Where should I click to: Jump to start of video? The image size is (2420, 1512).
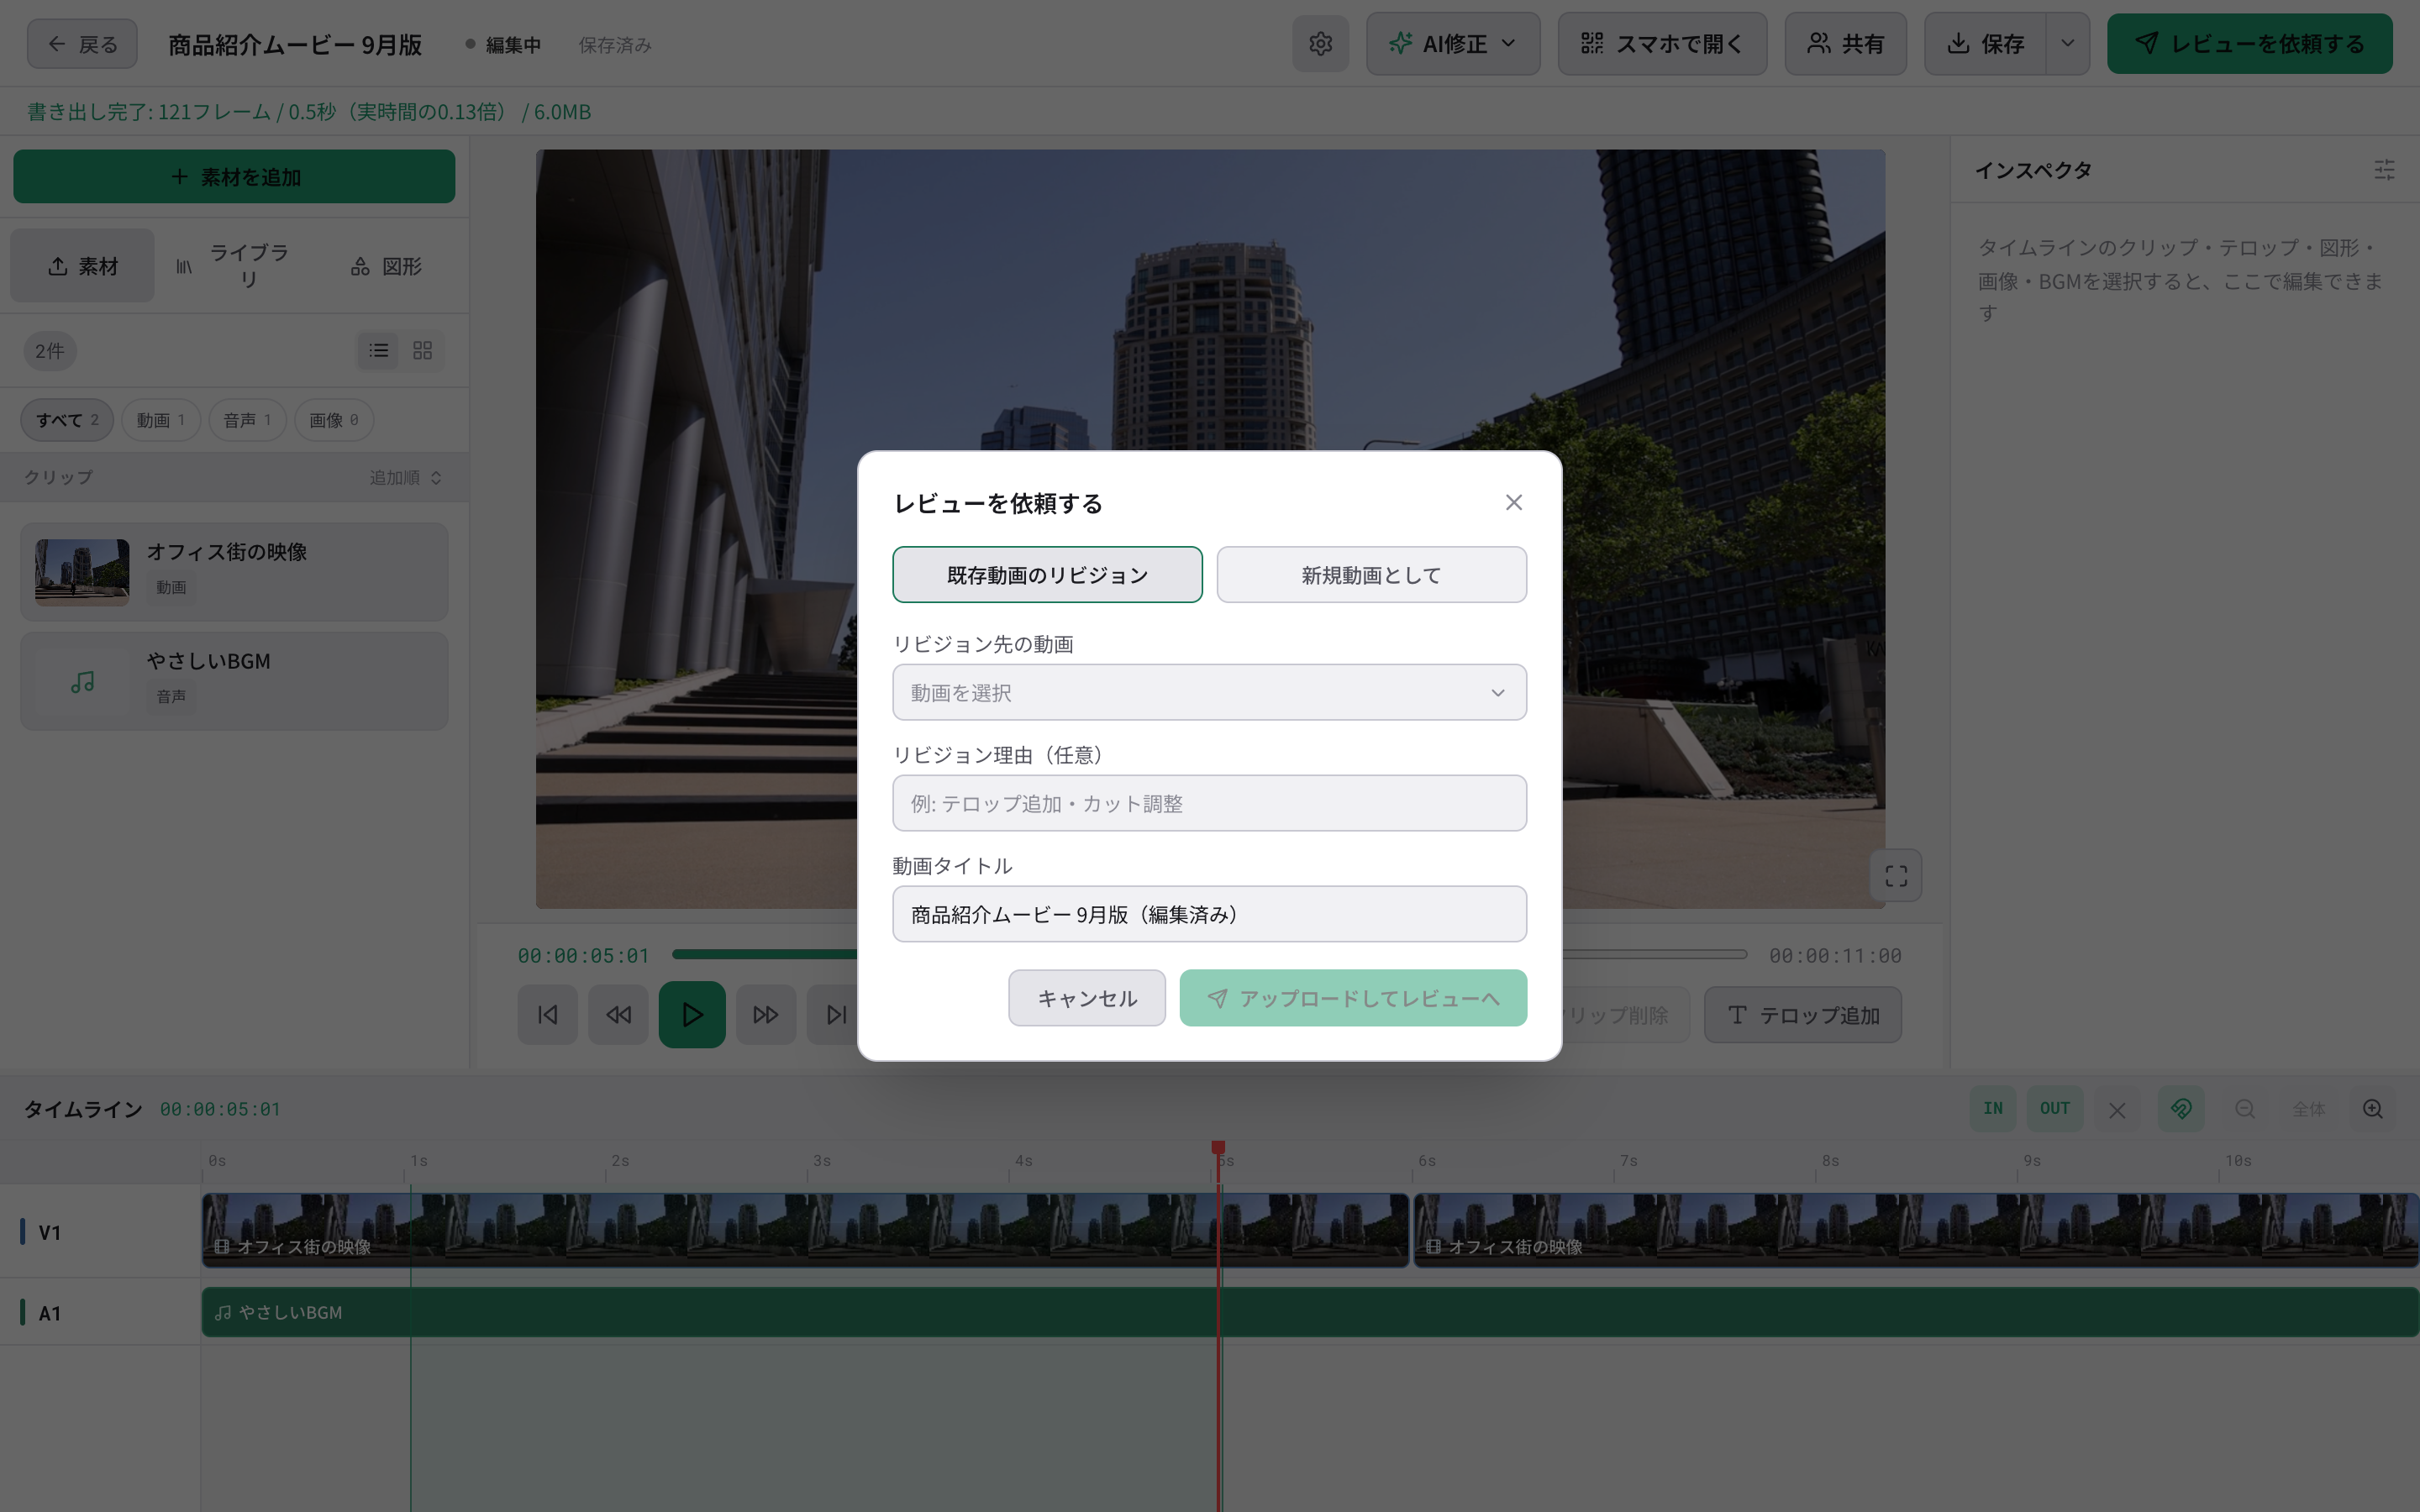coord(548,1015)
